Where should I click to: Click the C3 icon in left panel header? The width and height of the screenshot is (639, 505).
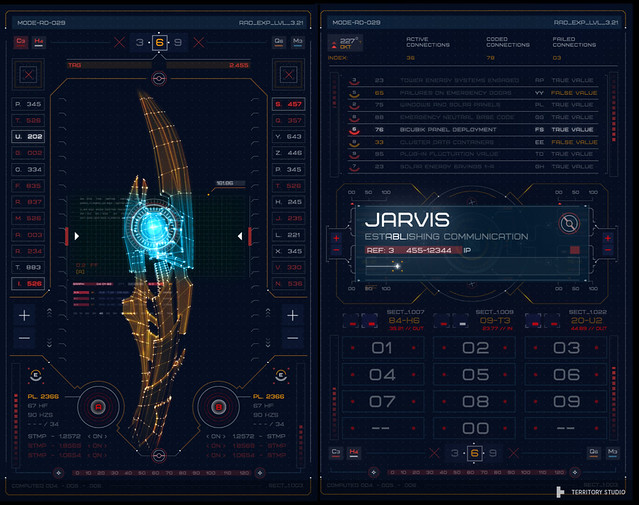21,41
